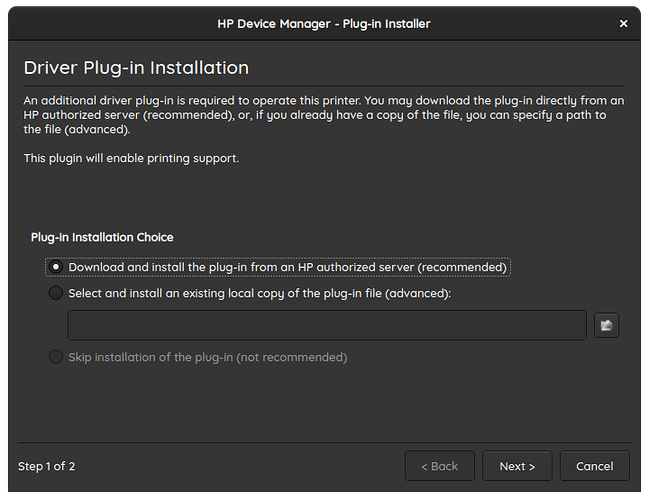Select the Skip installation radio button
648x500 pixels.
[x=56, y=357]
